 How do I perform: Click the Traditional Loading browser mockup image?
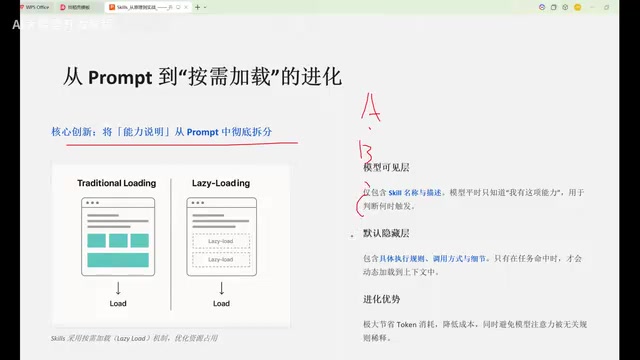pos(118,237)
